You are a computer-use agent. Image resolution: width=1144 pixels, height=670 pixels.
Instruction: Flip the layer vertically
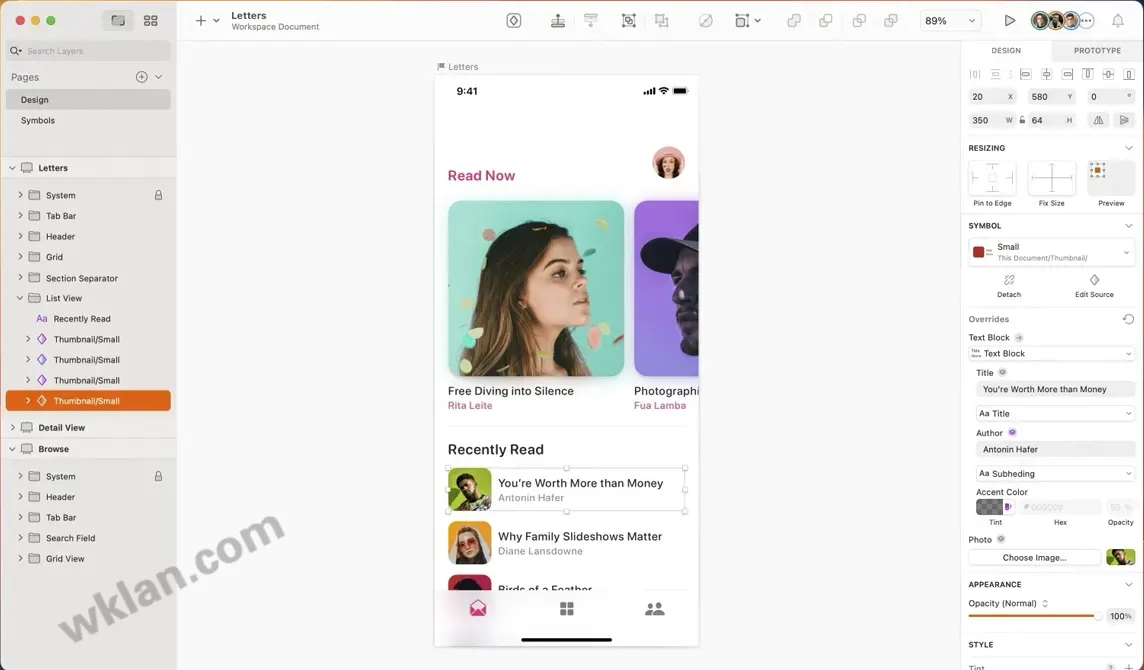point(1124,120)
